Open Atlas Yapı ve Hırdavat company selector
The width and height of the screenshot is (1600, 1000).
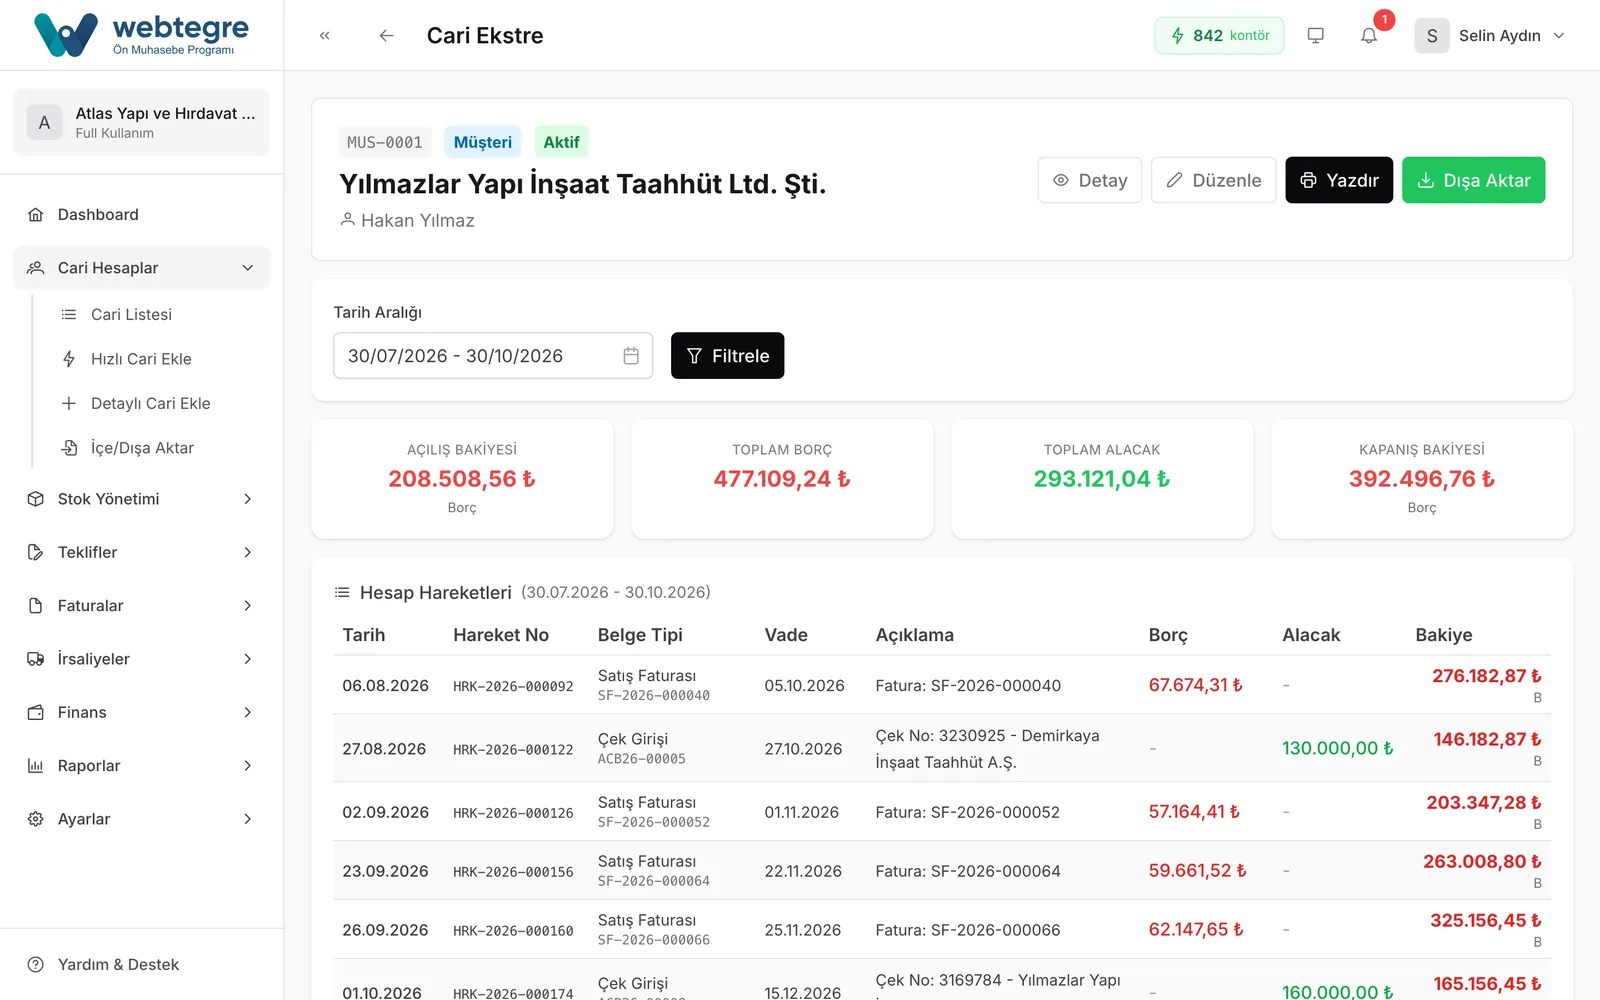coord(141,122)
